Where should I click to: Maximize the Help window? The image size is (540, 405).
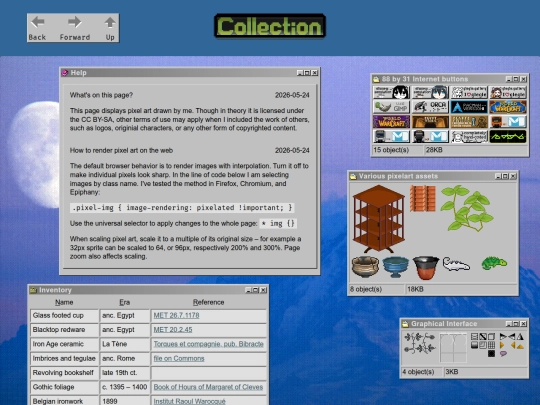point(307,73)
